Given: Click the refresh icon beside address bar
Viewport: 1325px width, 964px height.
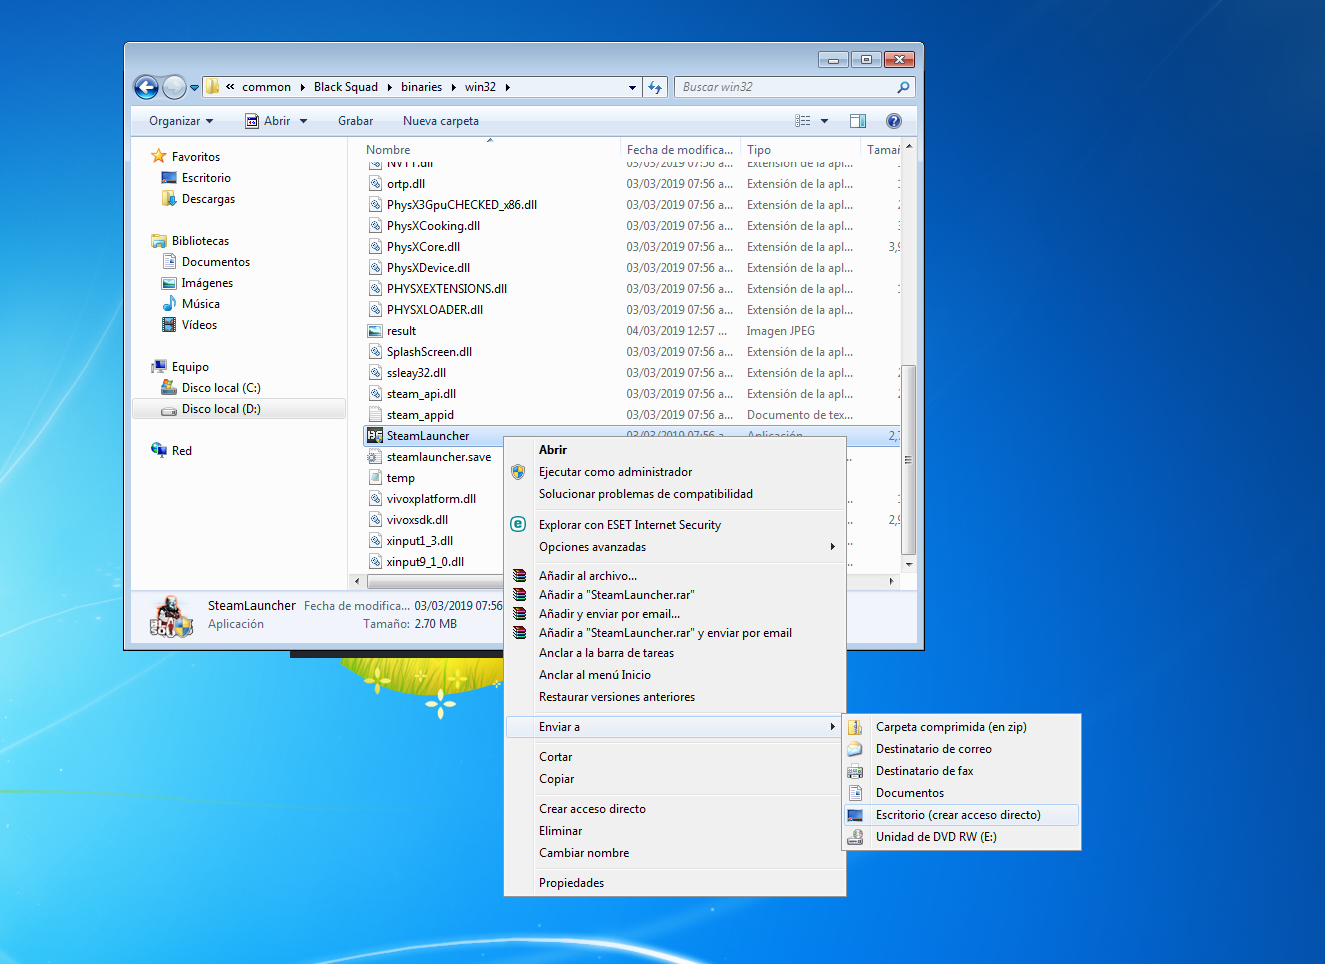Looking at the screenshot, I should tap(655, 87).
